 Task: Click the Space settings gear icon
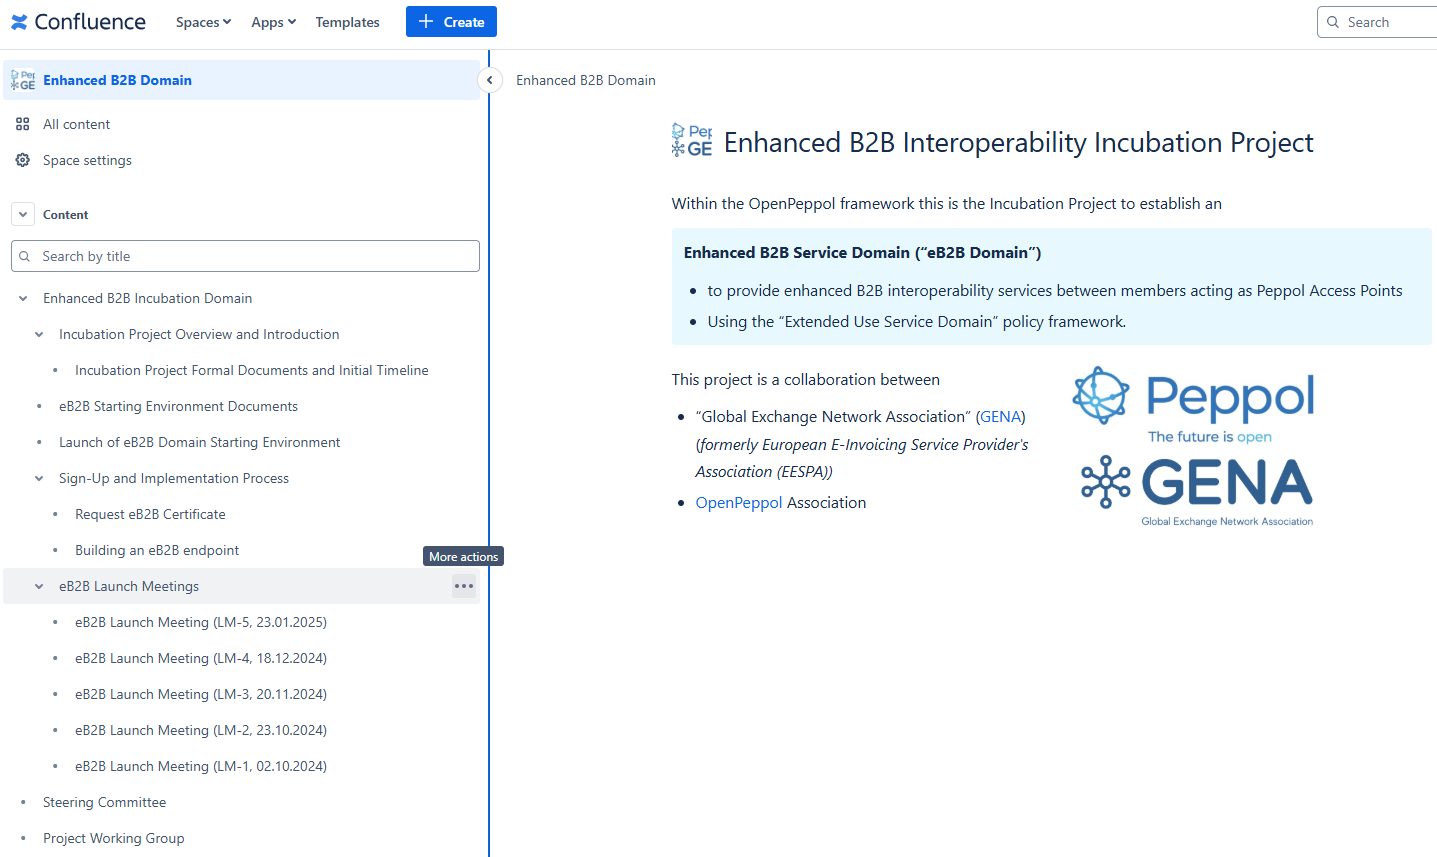[x=23, y=160]
